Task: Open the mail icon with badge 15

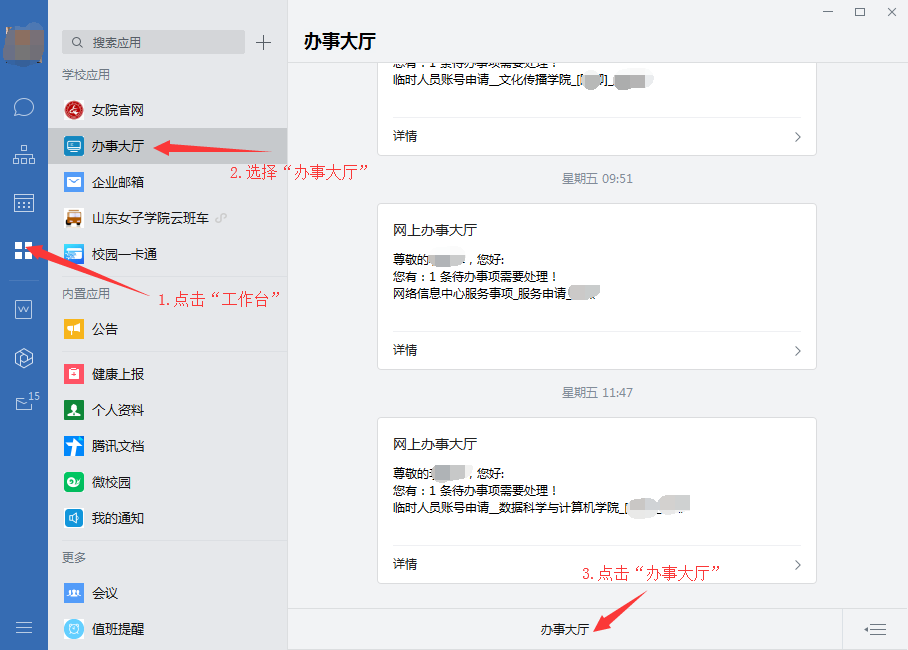Action: coord(24,404)
